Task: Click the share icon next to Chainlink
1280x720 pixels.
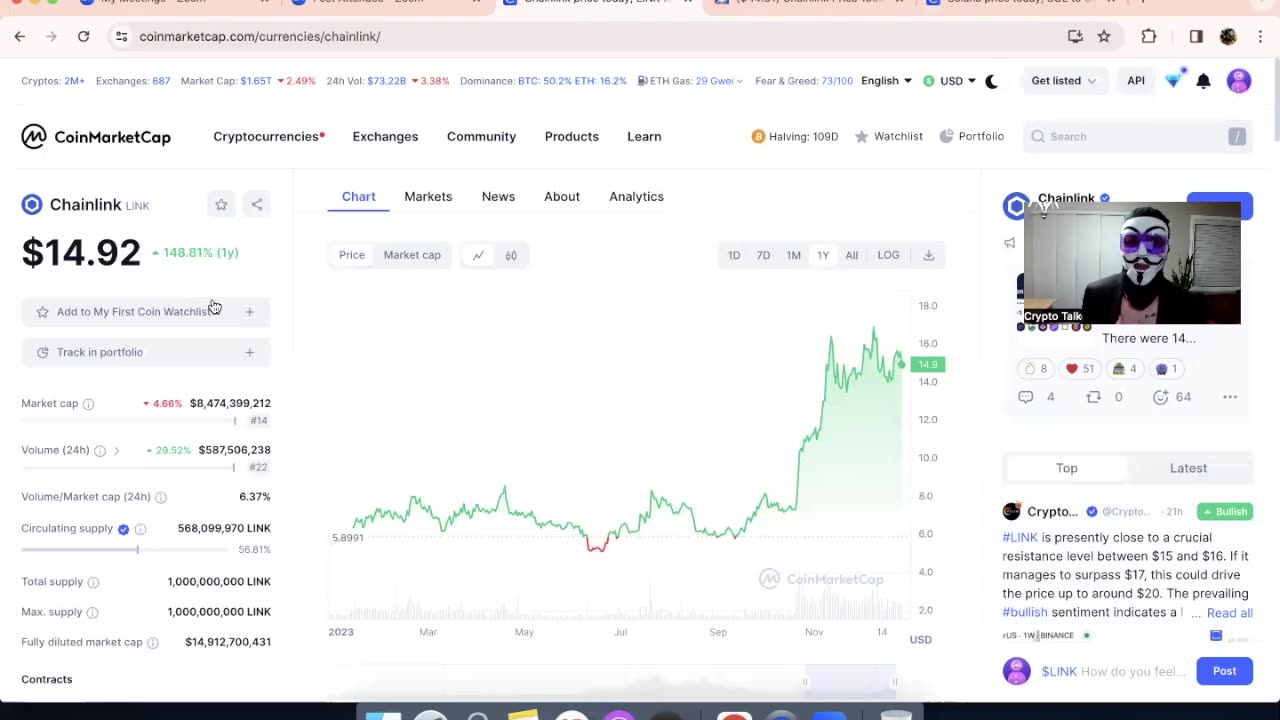Action: point(257,205)
